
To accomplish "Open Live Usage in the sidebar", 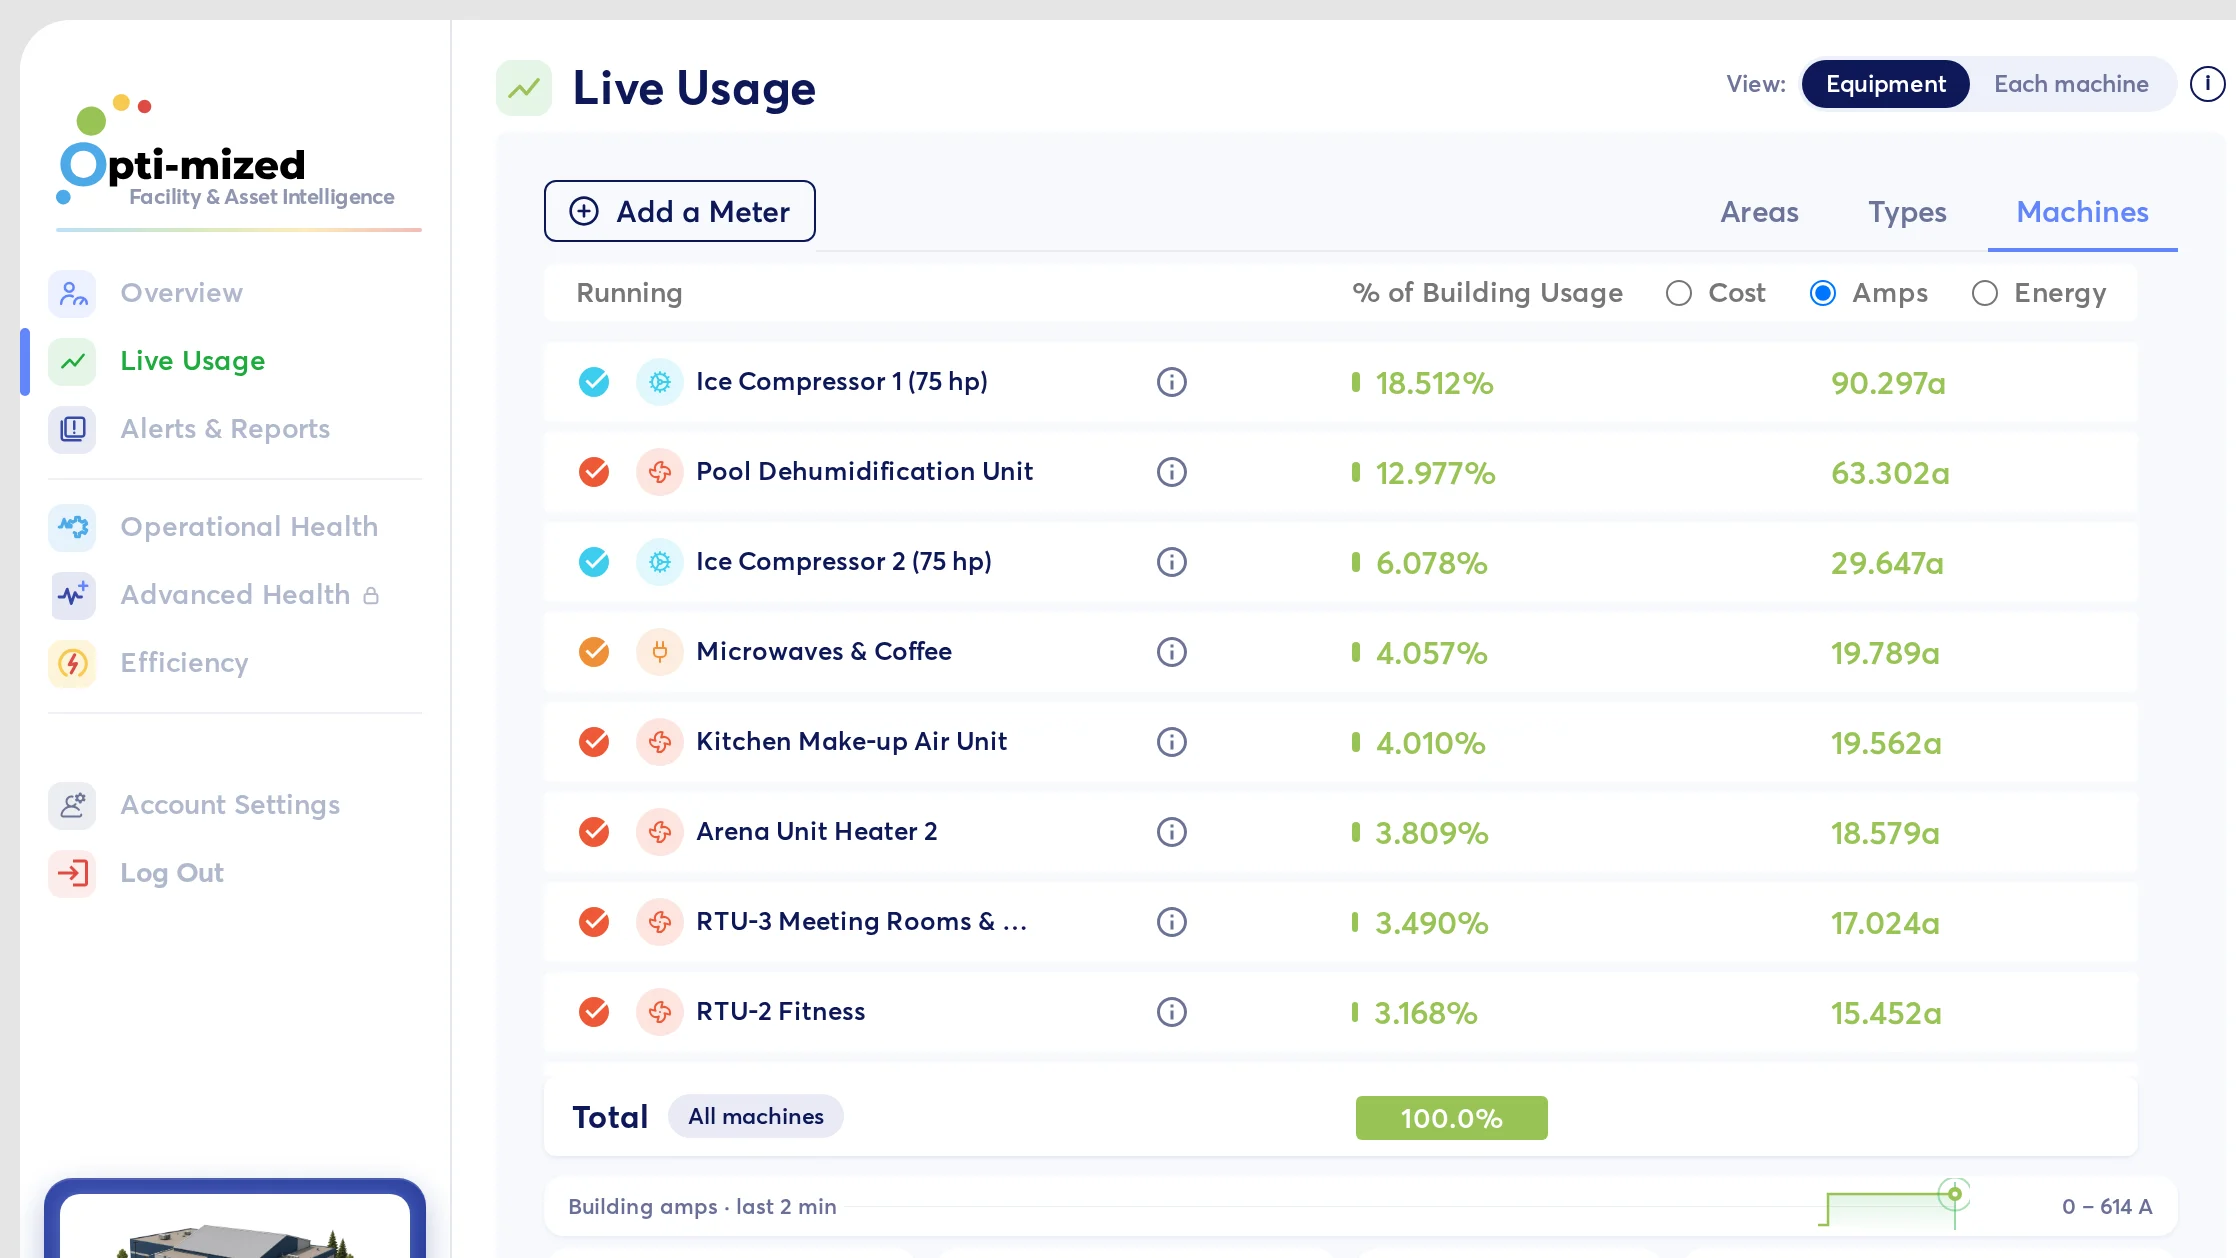I will [x=192, y=361].
